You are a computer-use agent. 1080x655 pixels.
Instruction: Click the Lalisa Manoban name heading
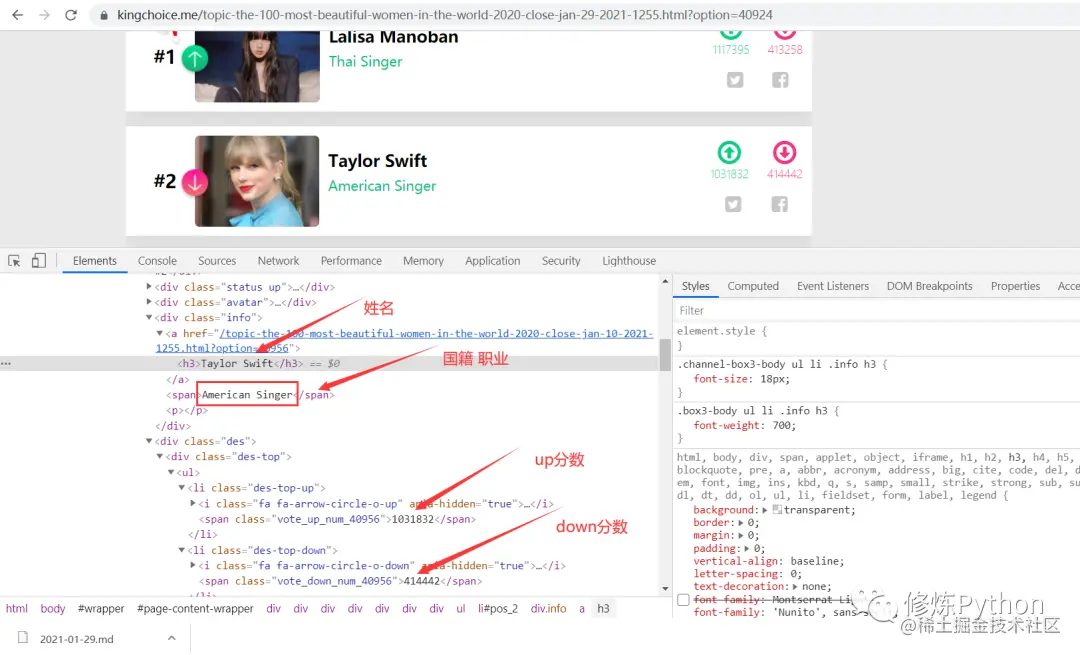(x=393, y=37)
